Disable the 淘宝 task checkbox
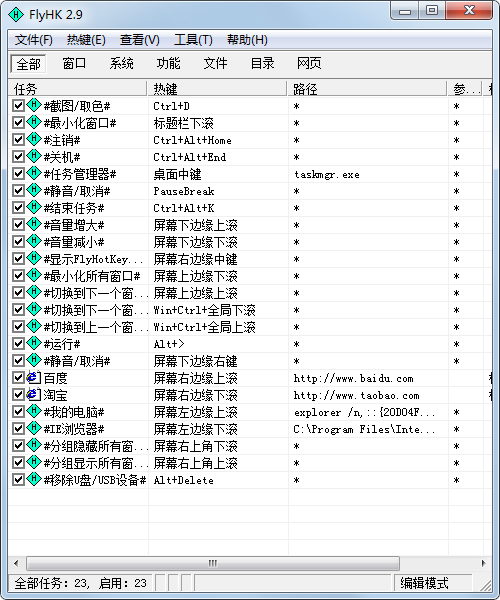 pos(18,395)
